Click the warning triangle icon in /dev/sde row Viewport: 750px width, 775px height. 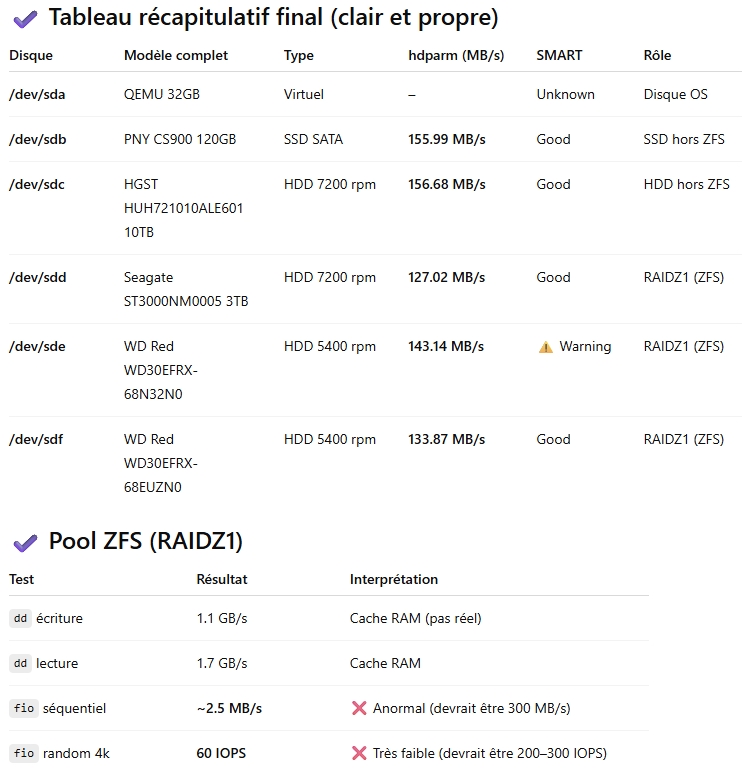545,347
